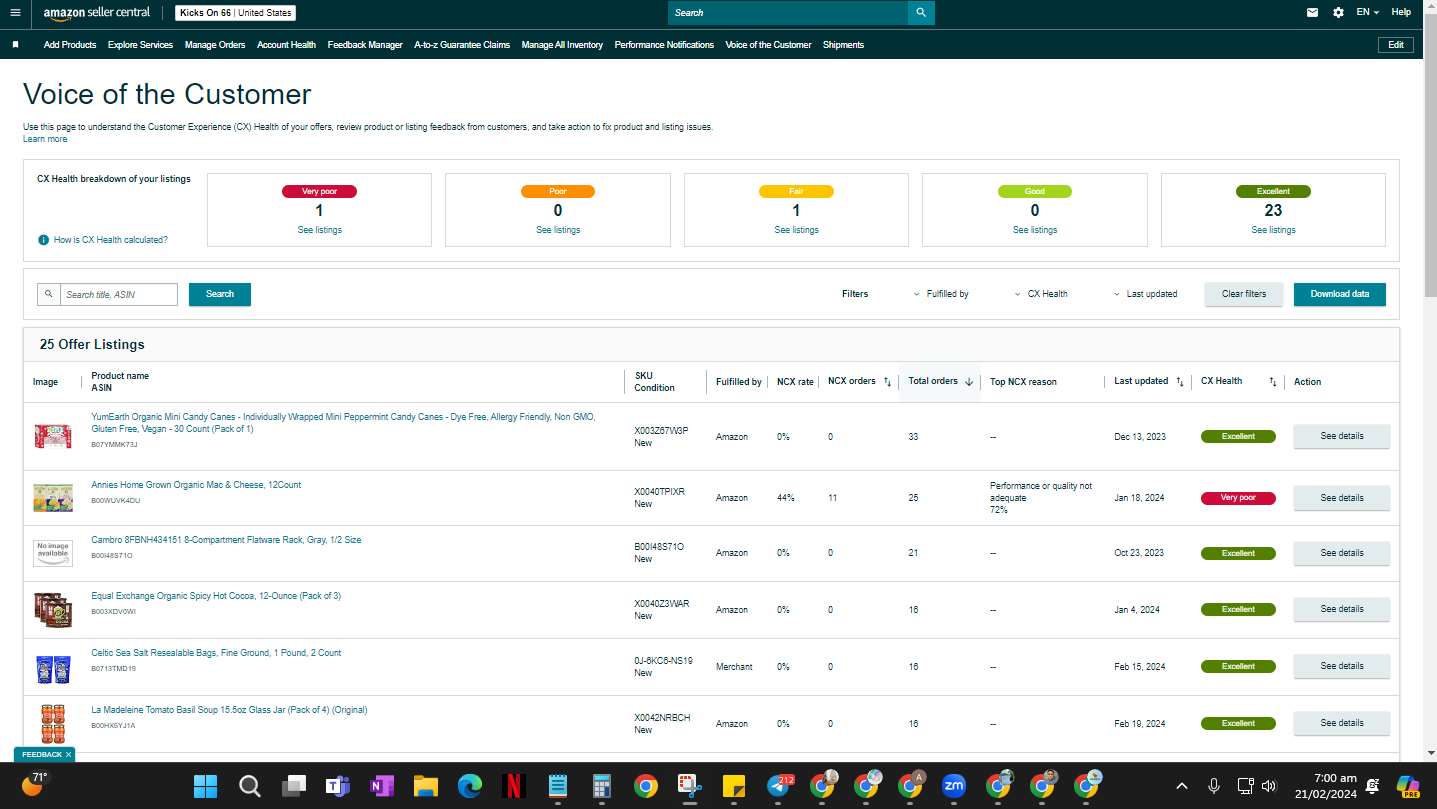Open La Madeleine Tomato Basil Soup link
The image size is (1437, 809).
pos(229,710)
